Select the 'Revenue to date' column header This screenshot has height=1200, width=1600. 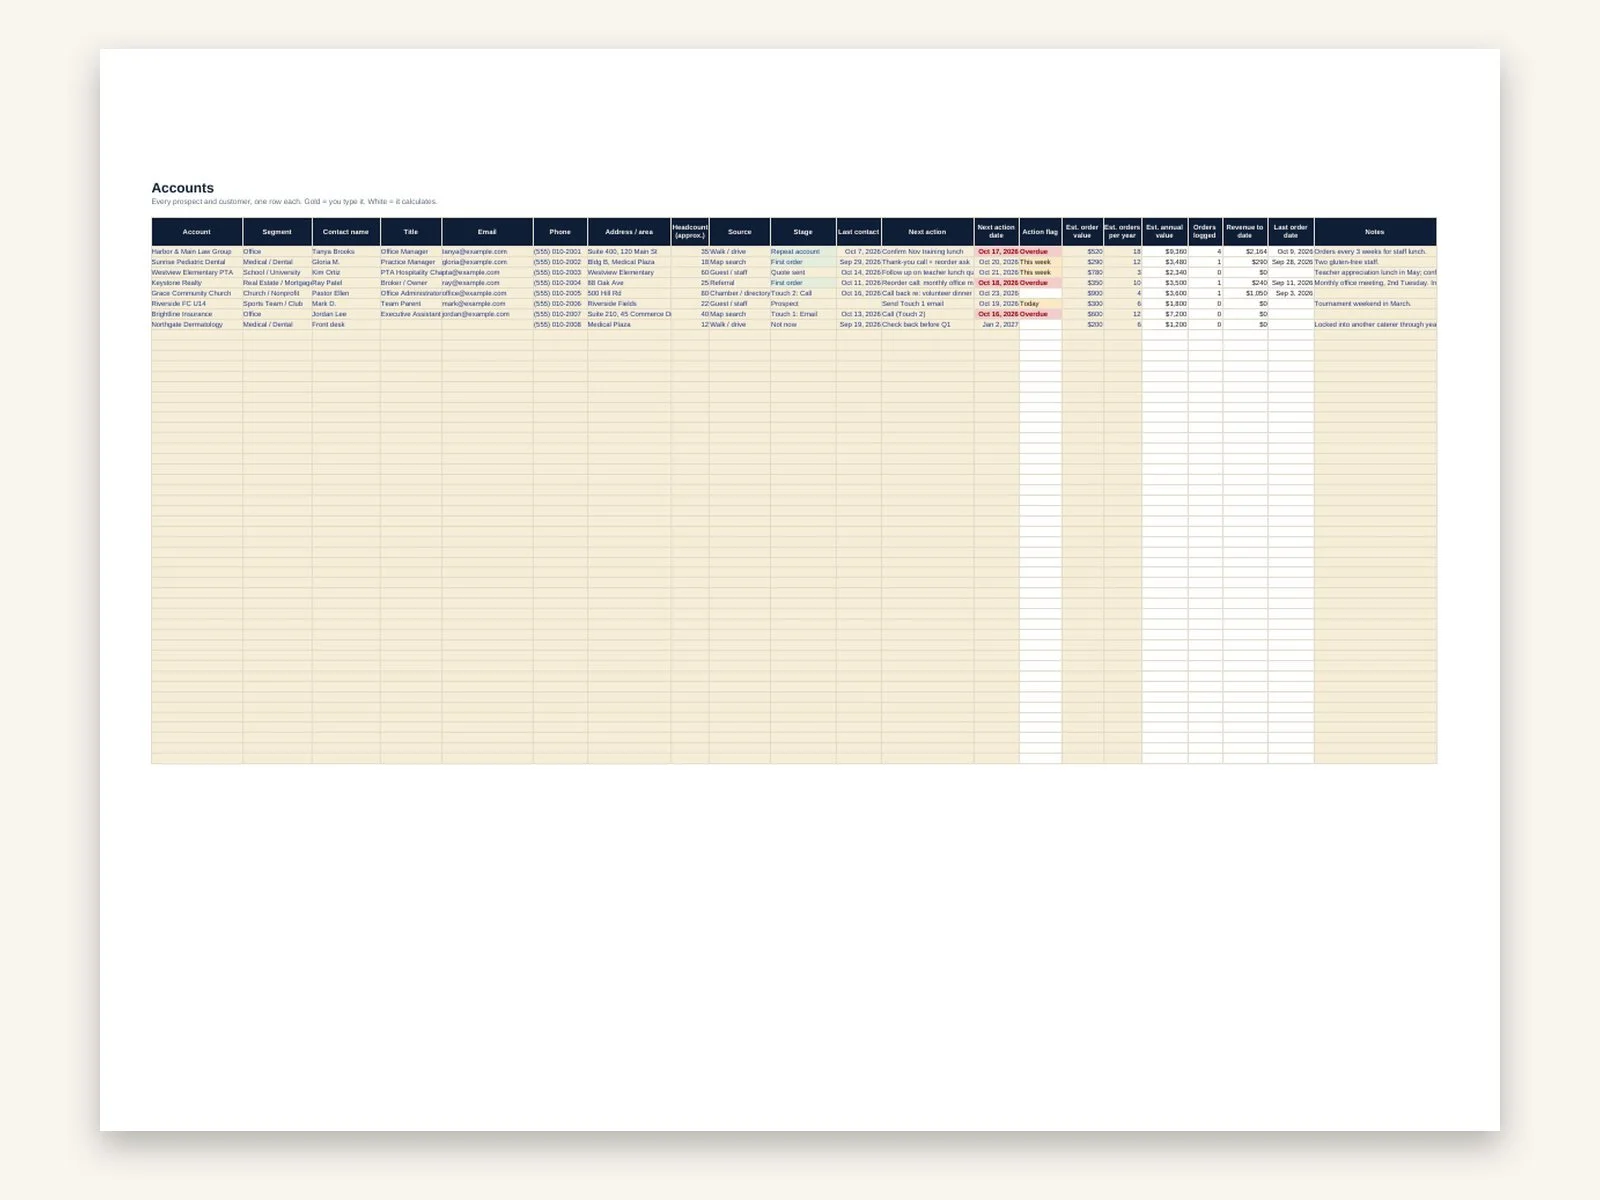(1245, 232)
